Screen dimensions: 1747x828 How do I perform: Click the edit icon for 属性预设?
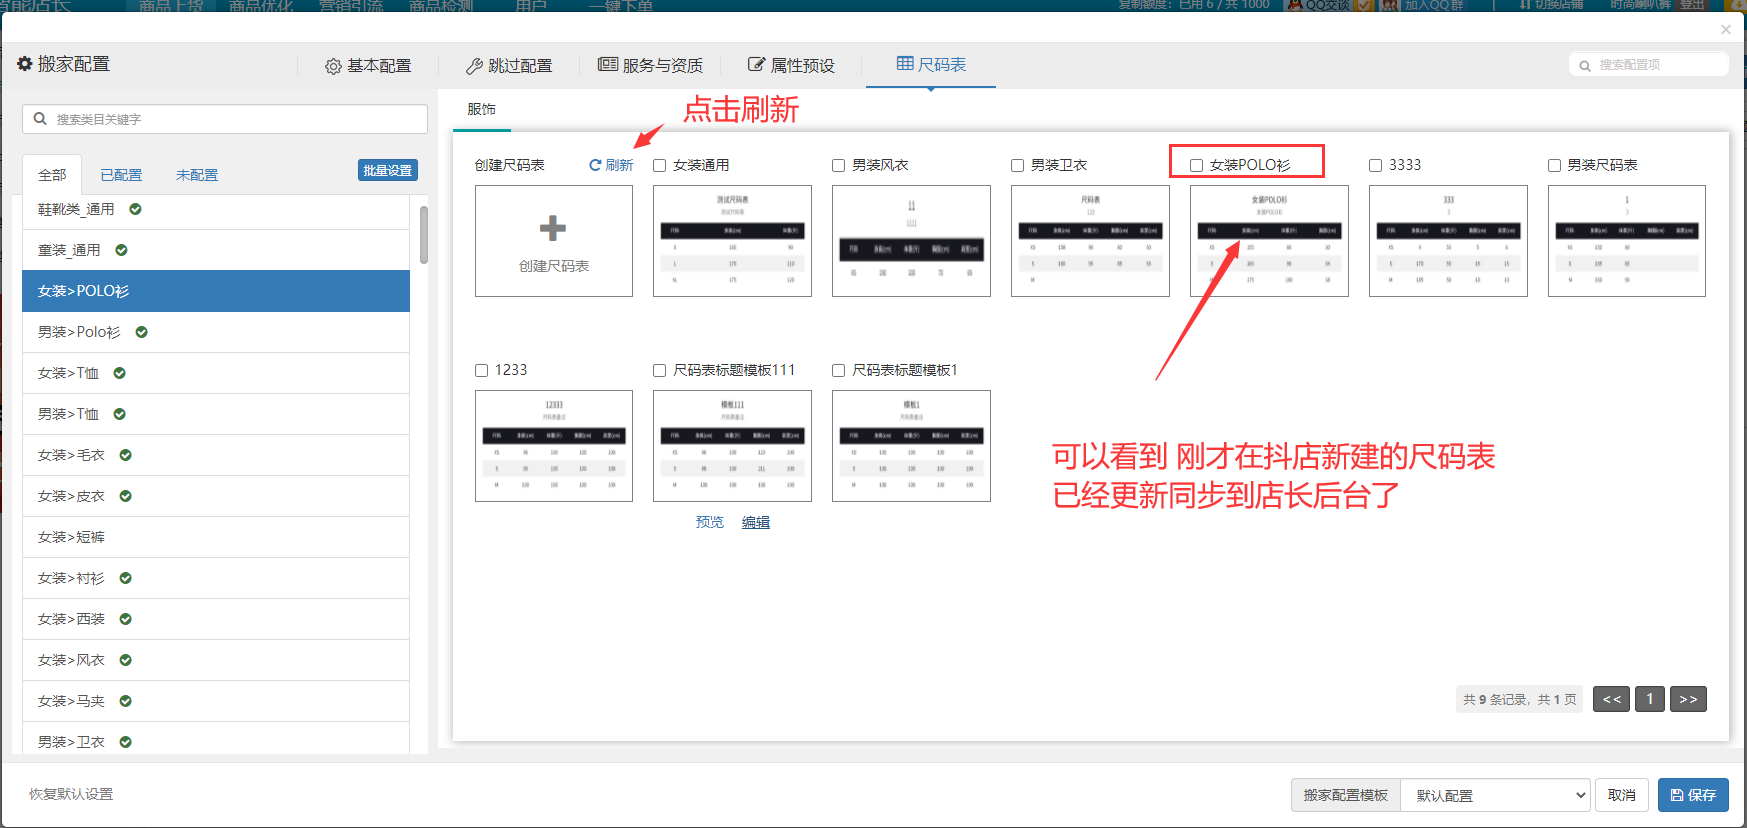(x=756, y=65)
